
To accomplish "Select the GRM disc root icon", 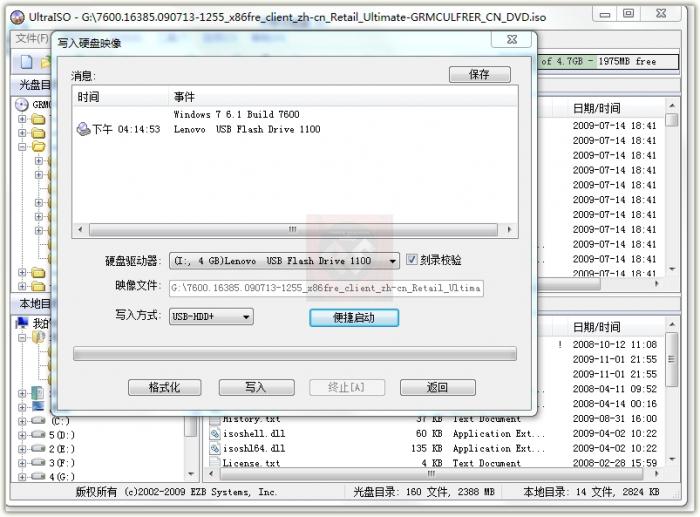I will coord(21,104).
